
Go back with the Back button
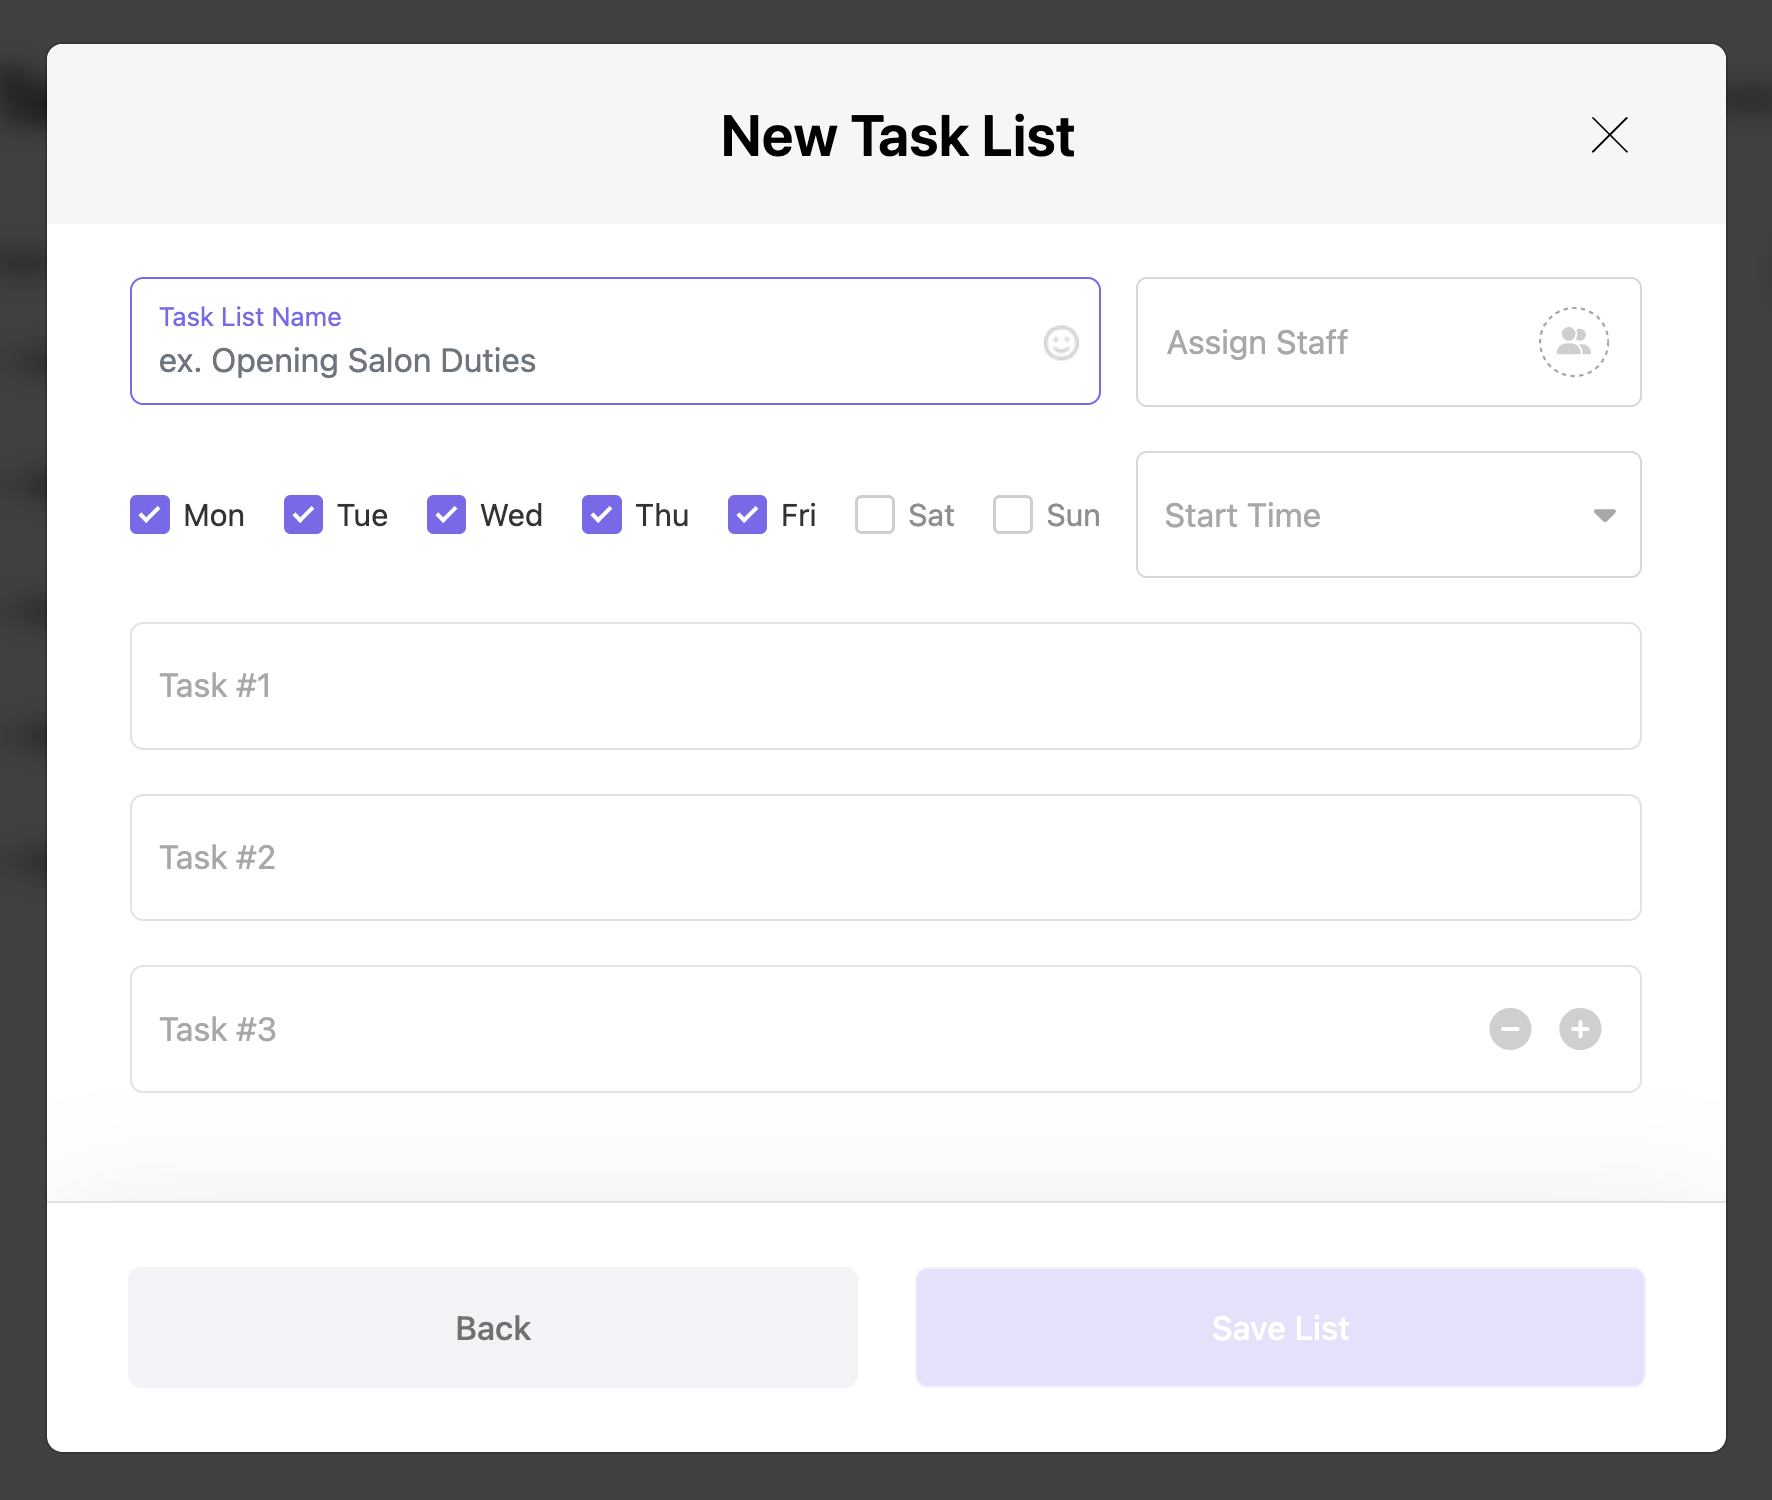(493, 1328)
